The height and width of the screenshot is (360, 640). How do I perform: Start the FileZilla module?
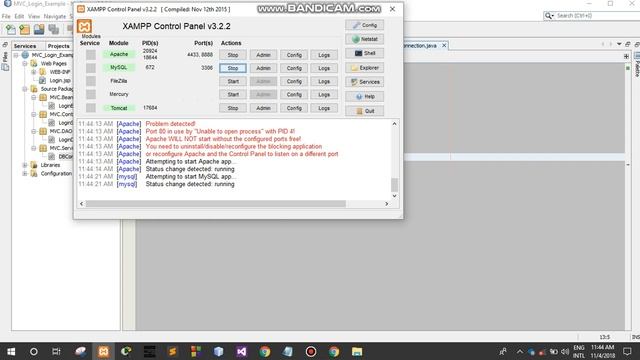(x=233, y=81)
